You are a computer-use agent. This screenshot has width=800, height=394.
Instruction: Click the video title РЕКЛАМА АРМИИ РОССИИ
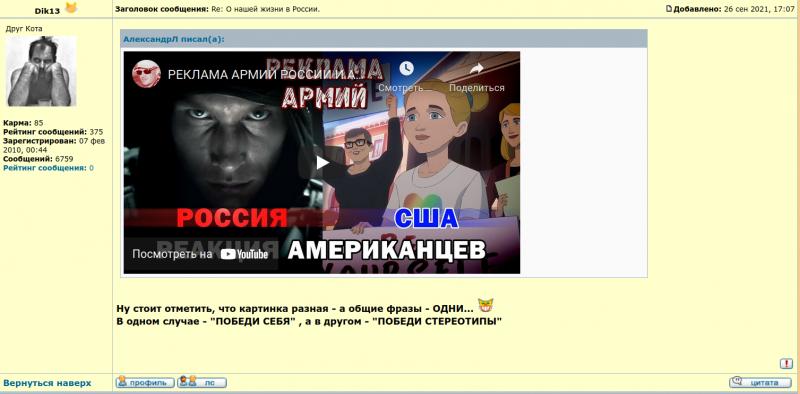[x=265, y=75]
